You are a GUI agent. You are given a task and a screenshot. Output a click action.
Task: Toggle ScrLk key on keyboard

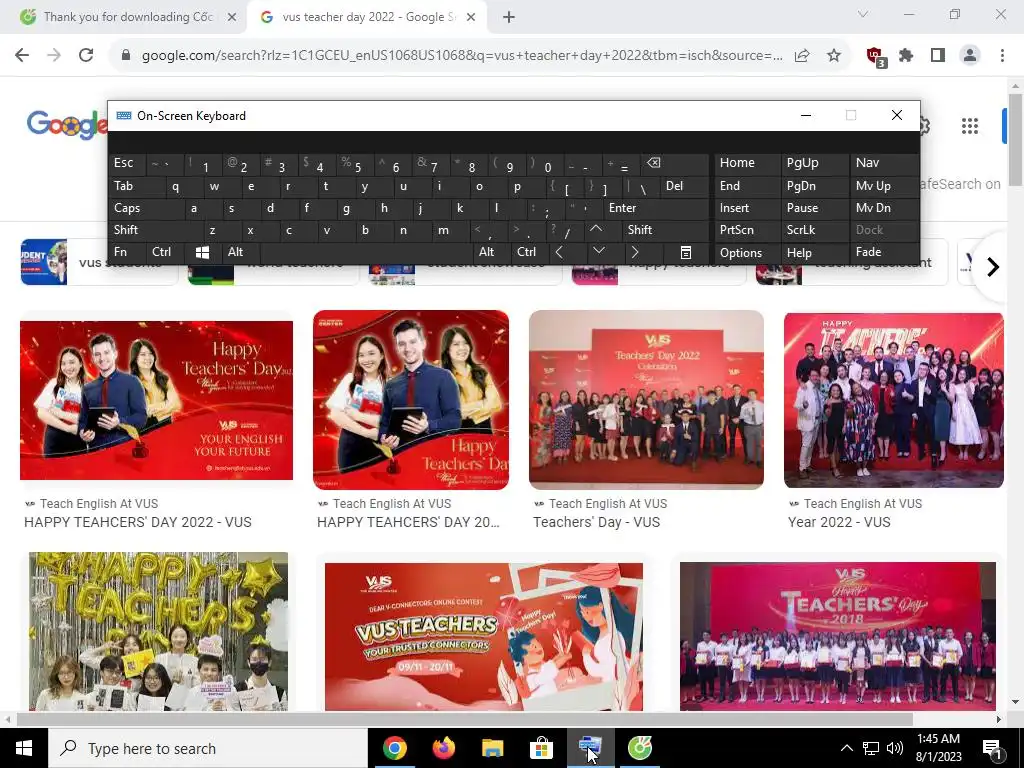[x=814, y=230]
